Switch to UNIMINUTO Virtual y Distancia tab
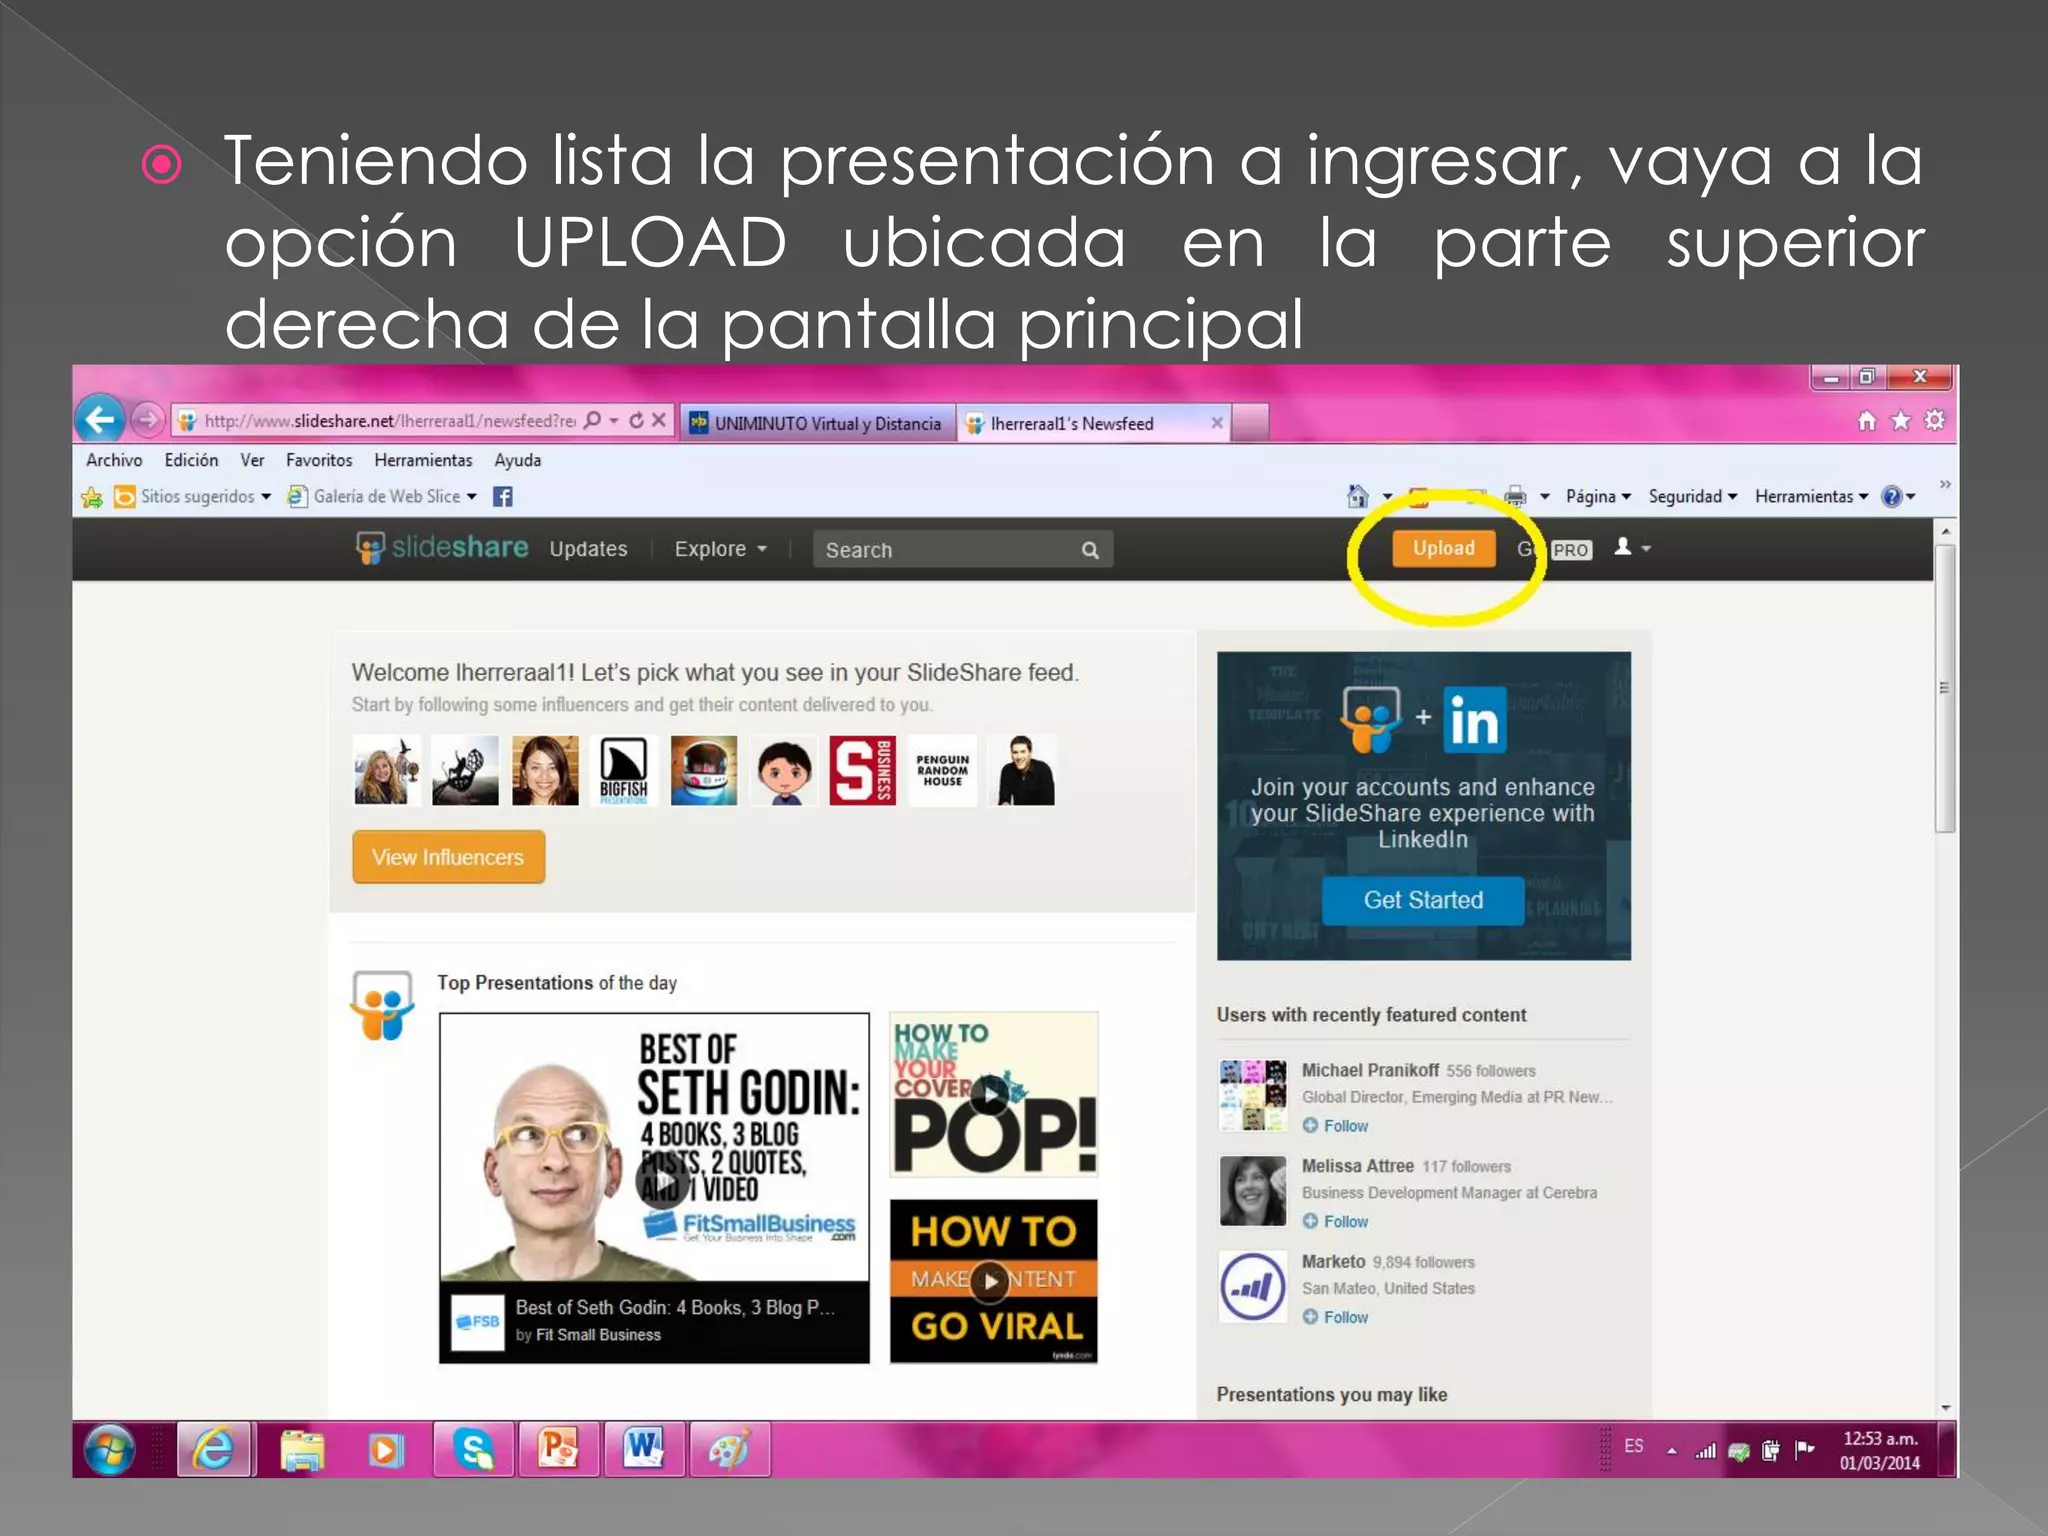 click(818, 423)
